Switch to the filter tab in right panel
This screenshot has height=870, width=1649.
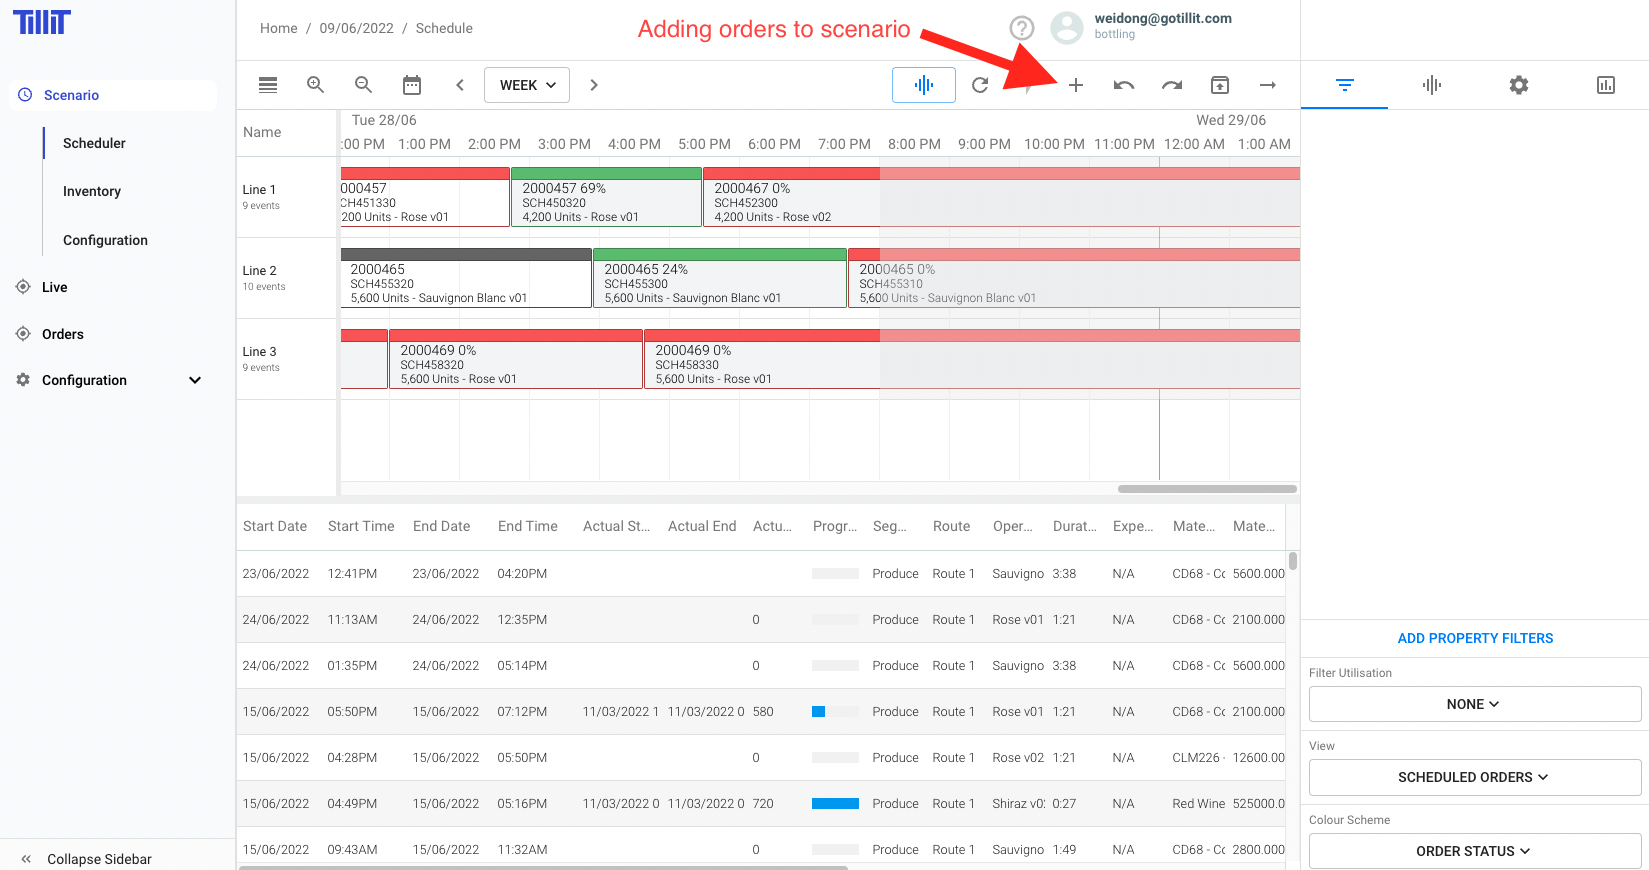coord(1345,85)
